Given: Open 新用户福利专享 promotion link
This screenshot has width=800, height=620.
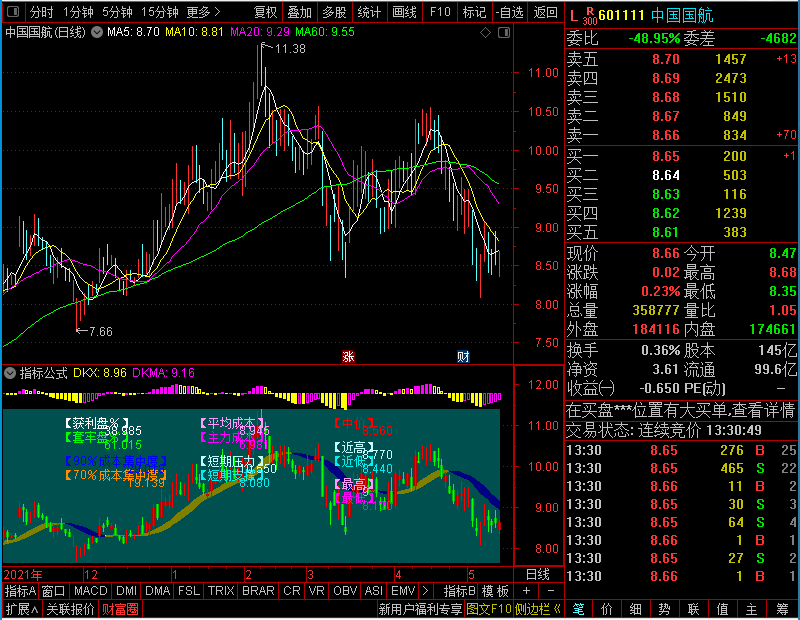Looking at the screenshot, I should [420, 609].
